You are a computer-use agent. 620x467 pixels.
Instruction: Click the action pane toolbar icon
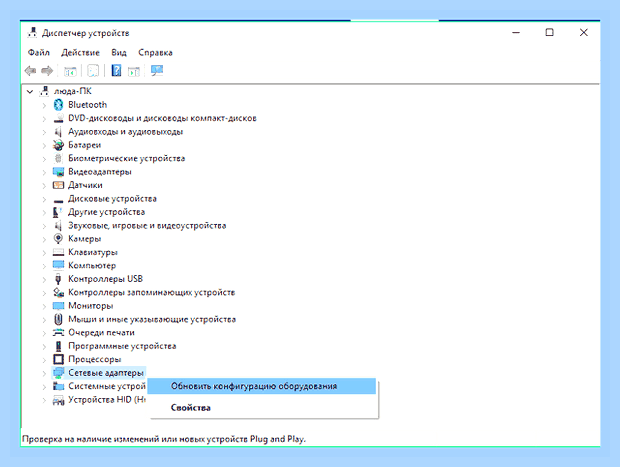[134, 72]
